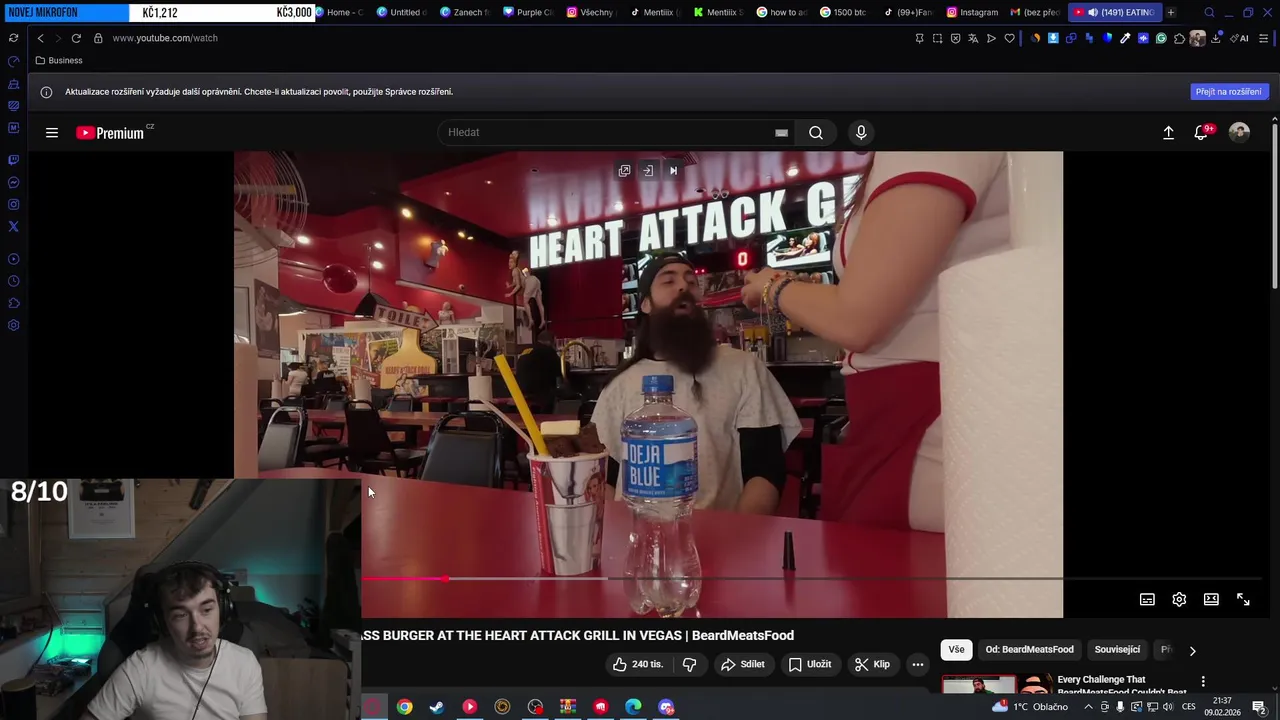Open the 1°C Oblačno weather widget
The height and width of the screenshot is (720, 1280).
pyautogui.click(x=1030, y=706)
